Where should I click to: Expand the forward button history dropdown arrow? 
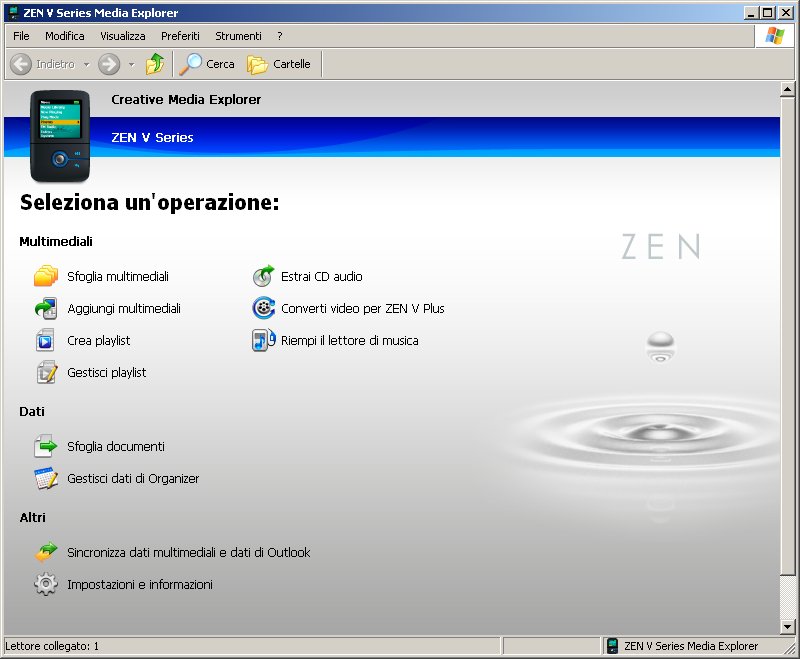(131, 64)
